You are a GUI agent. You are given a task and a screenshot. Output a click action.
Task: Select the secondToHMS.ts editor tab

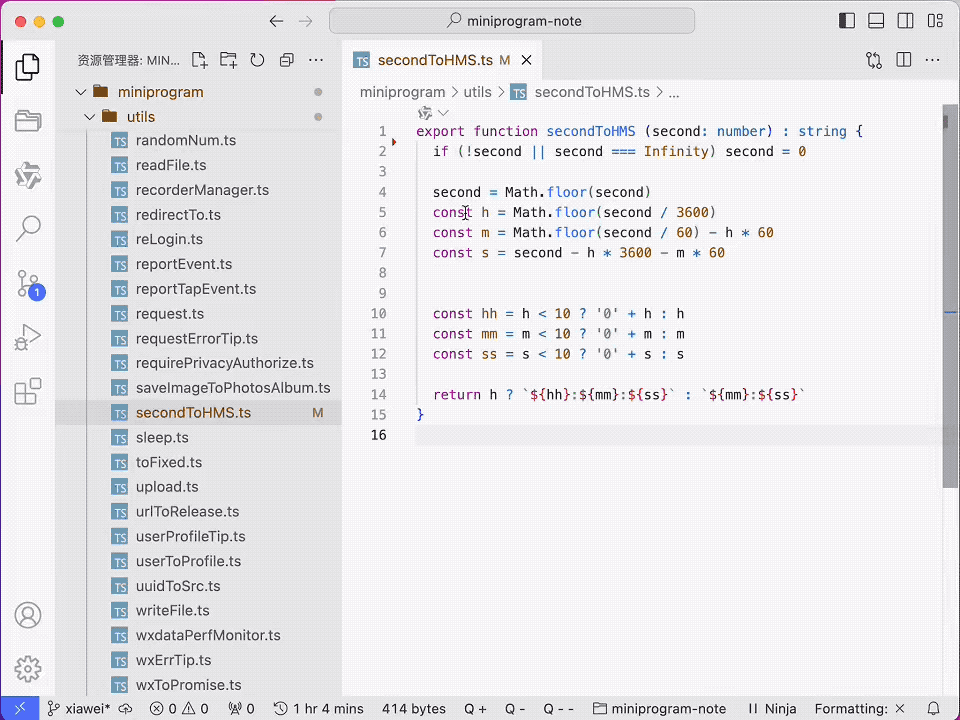[x=434, y=60]
